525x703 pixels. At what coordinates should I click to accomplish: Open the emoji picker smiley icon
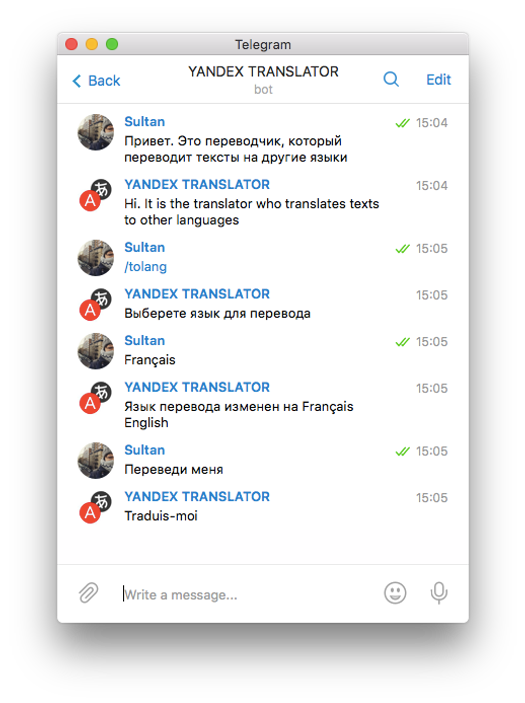[x=395, y=593]
